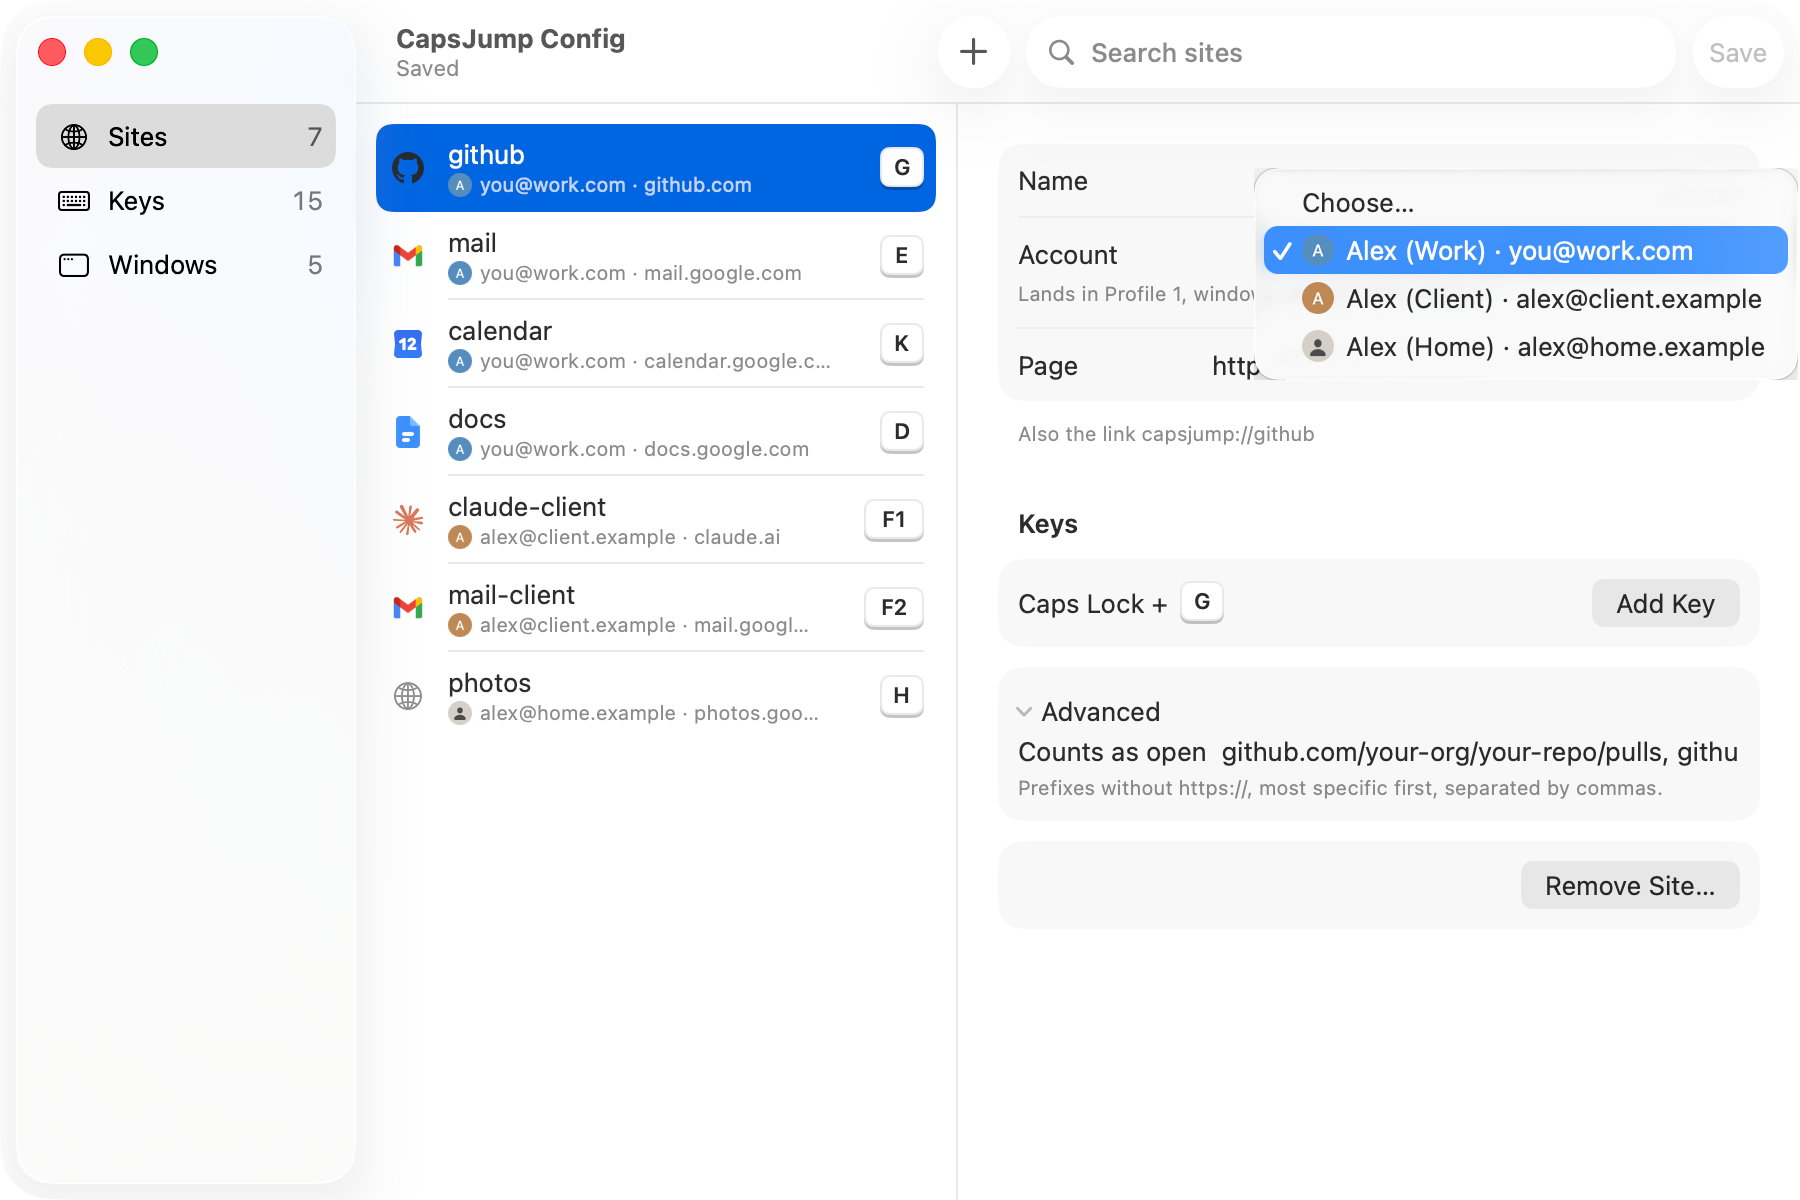
Task: Click the G keycap after Caps Lock +
Action: click(x=1202, y=602)
